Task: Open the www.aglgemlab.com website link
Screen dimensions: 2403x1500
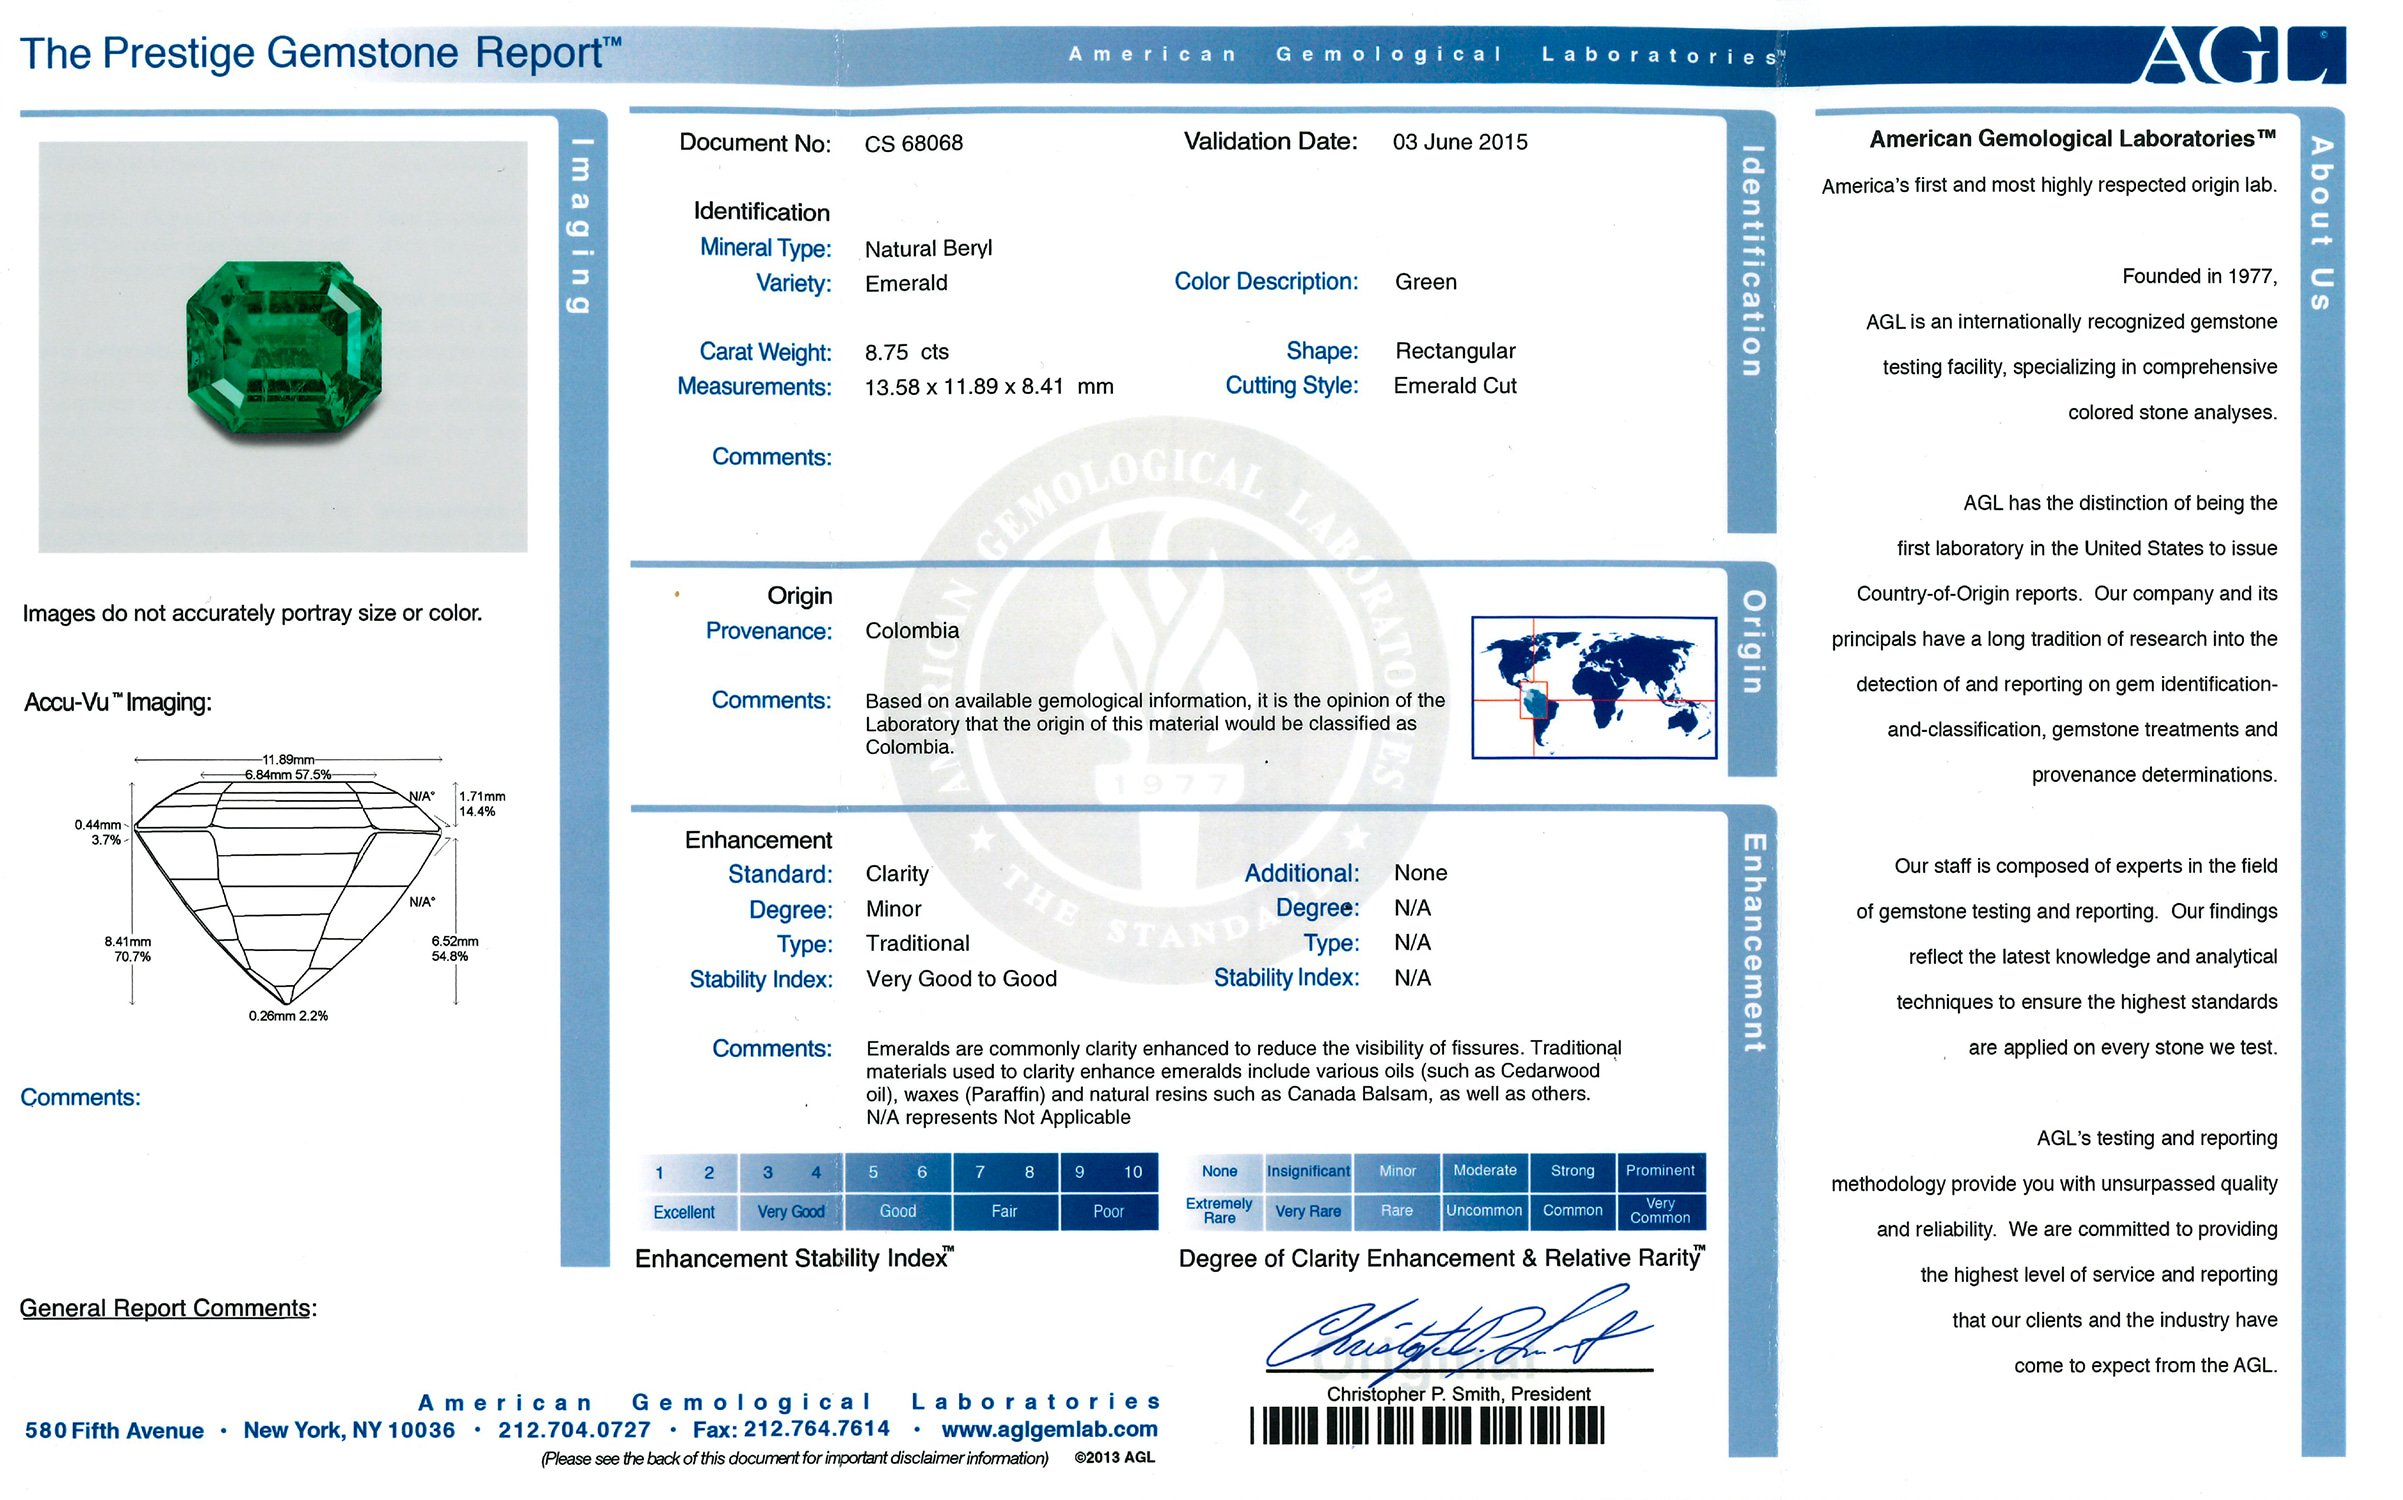Action: tap(1049, 1430)
